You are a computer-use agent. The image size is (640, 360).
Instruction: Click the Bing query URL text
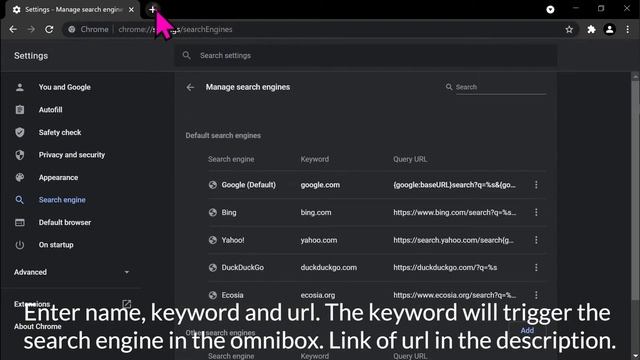(x=454, y=212)
